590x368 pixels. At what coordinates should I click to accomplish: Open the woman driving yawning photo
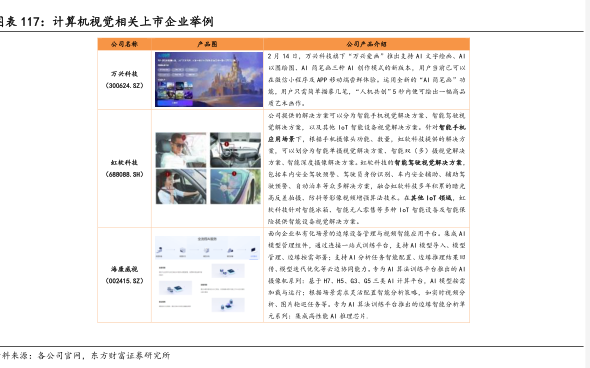pos(181,186)
